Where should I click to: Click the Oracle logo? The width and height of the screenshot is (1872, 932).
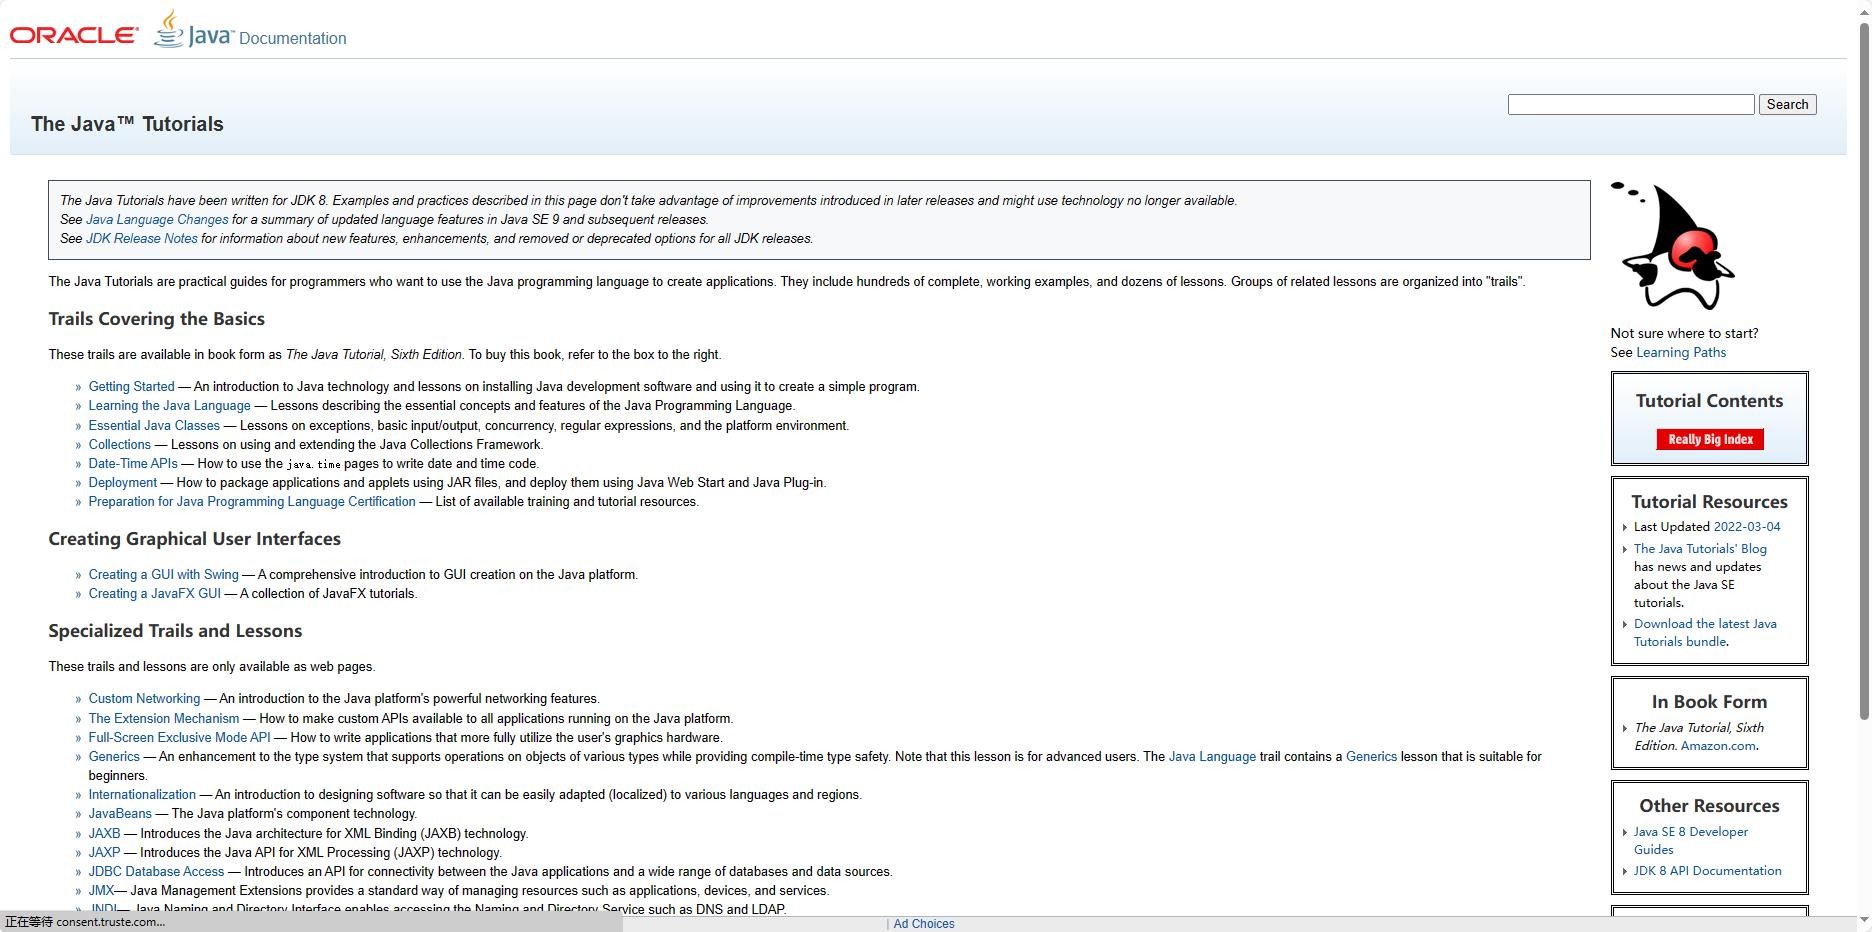[74, 35]
